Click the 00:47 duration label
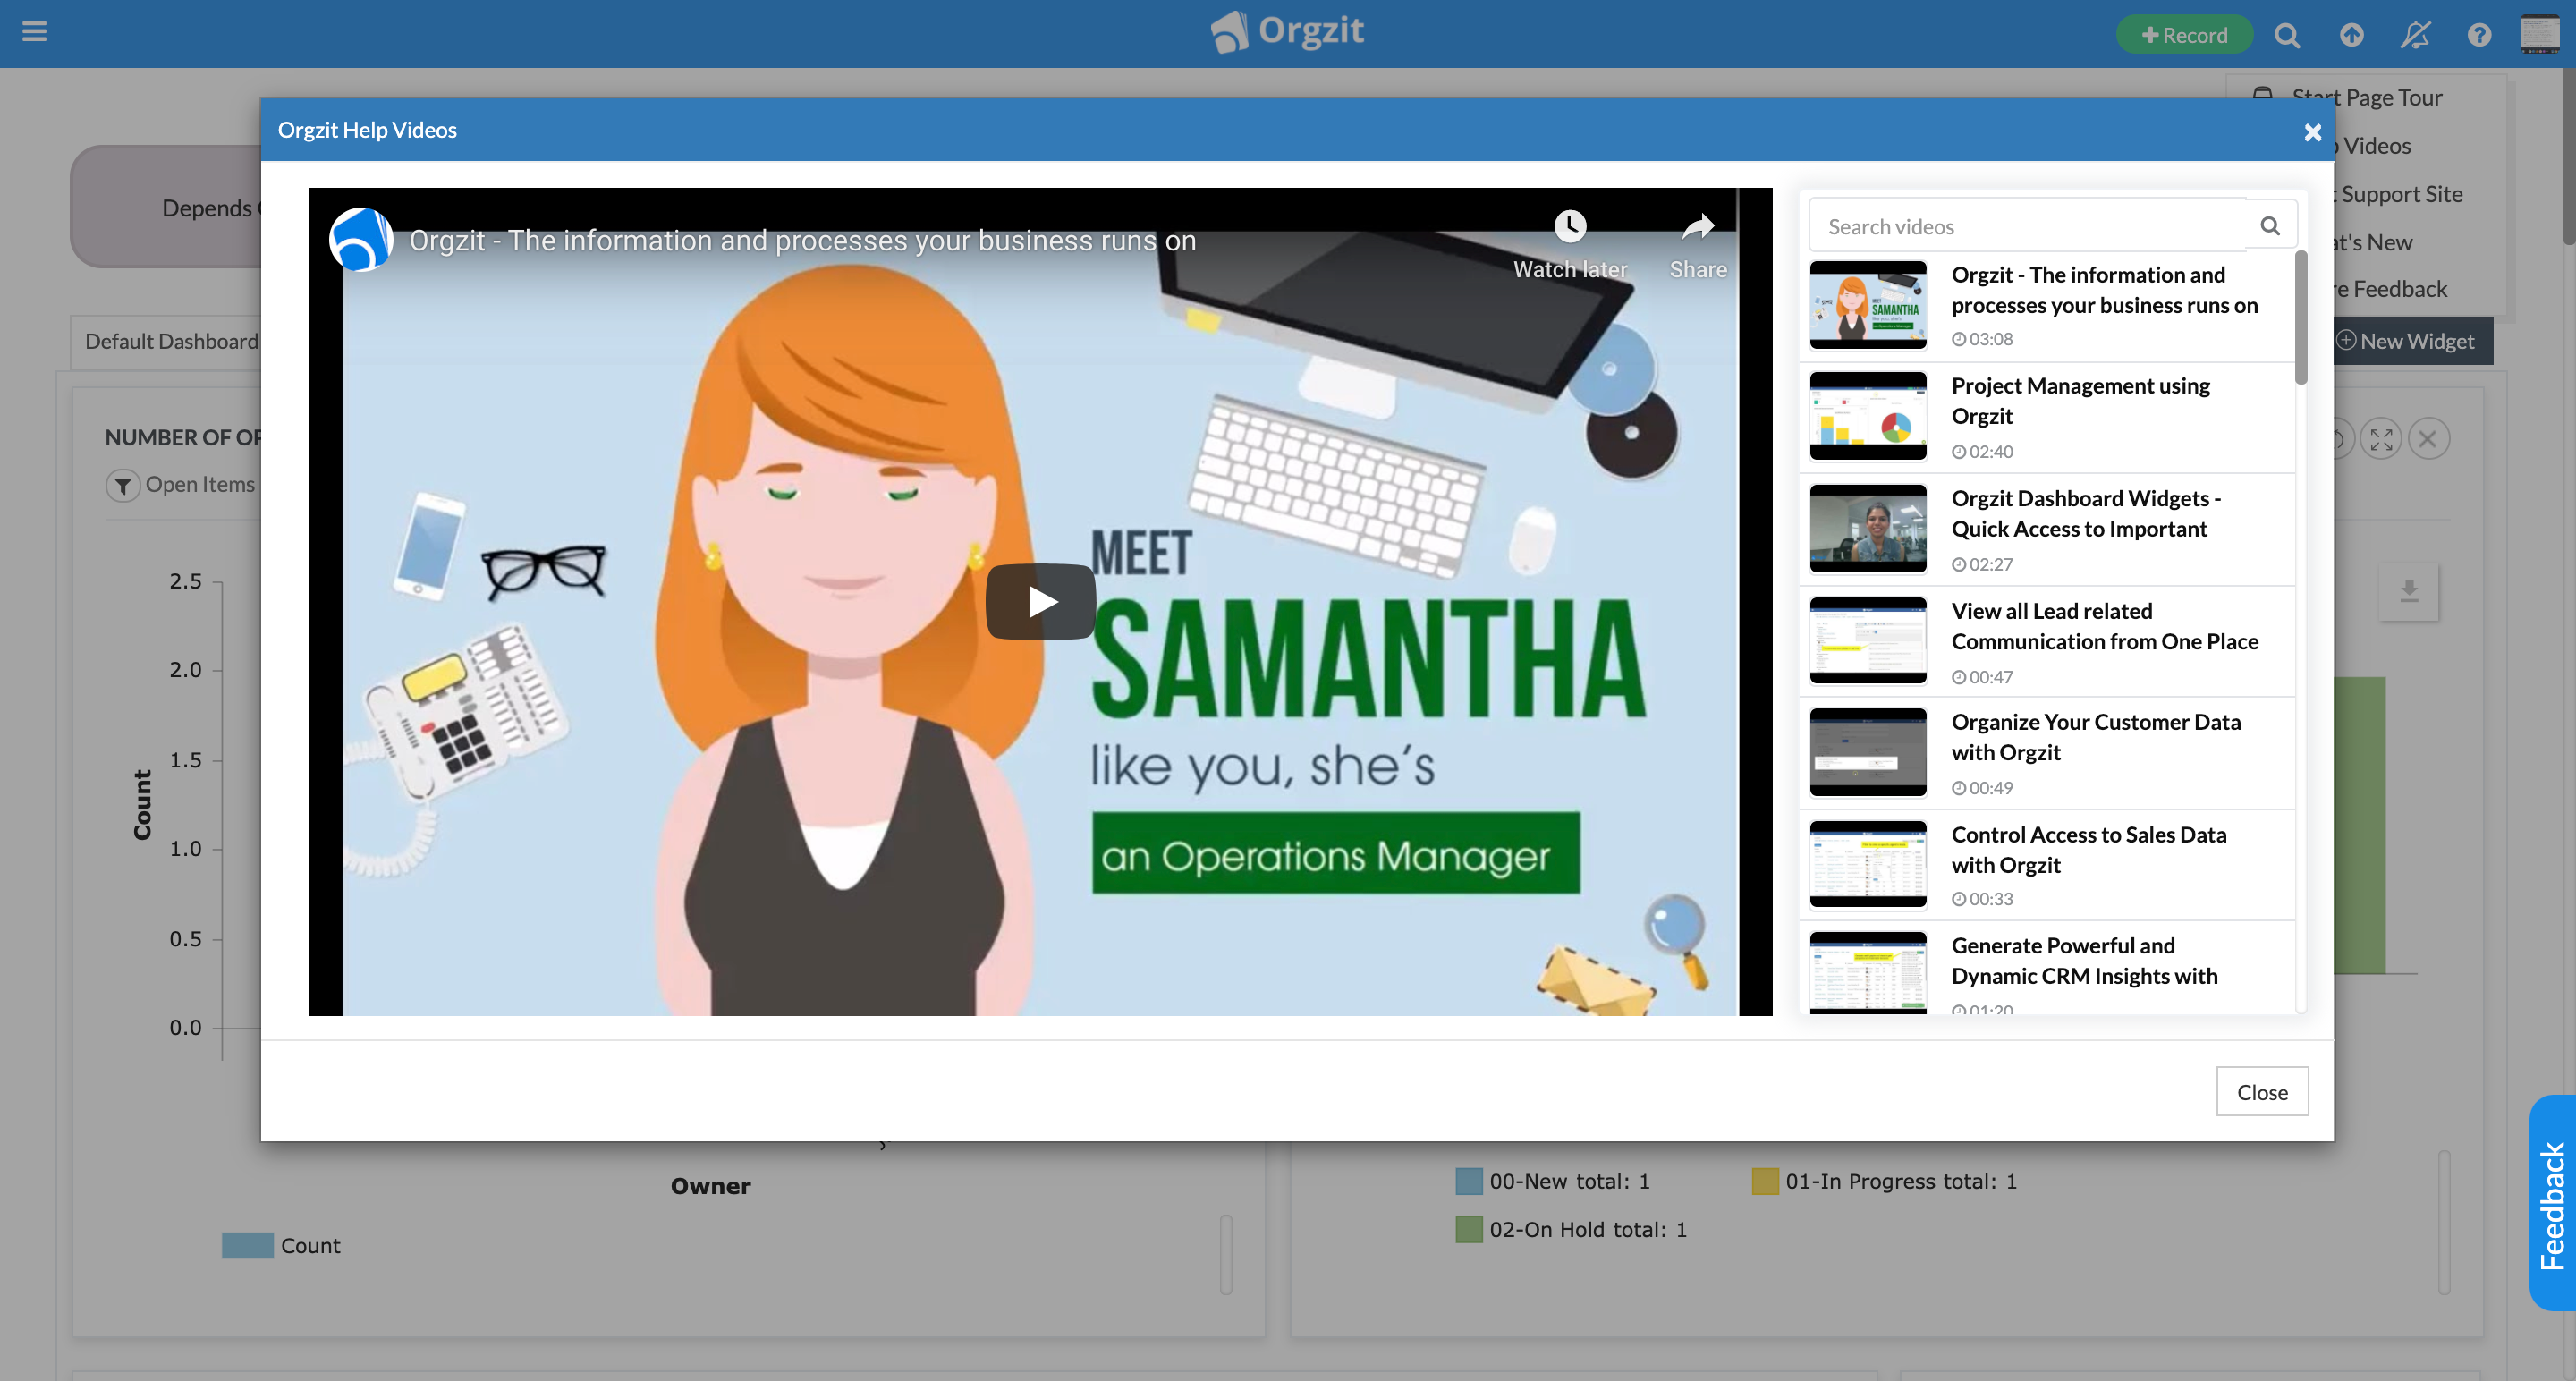2576x1381 pixels. [1982, 677]
